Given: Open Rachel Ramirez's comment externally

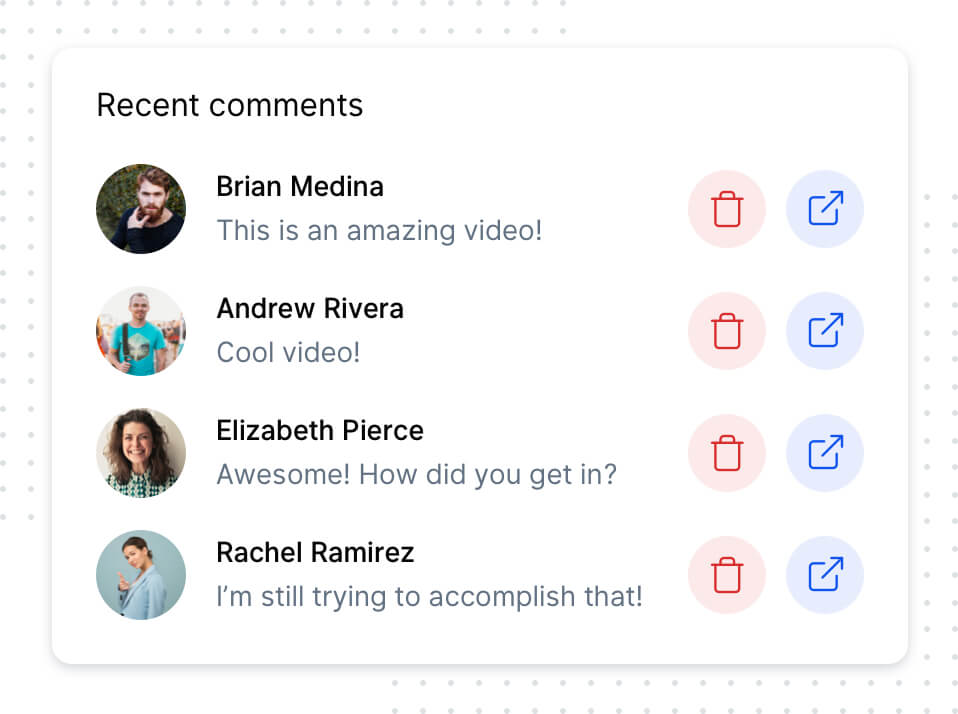Looking at the screenshot, I should coord(825,575).
